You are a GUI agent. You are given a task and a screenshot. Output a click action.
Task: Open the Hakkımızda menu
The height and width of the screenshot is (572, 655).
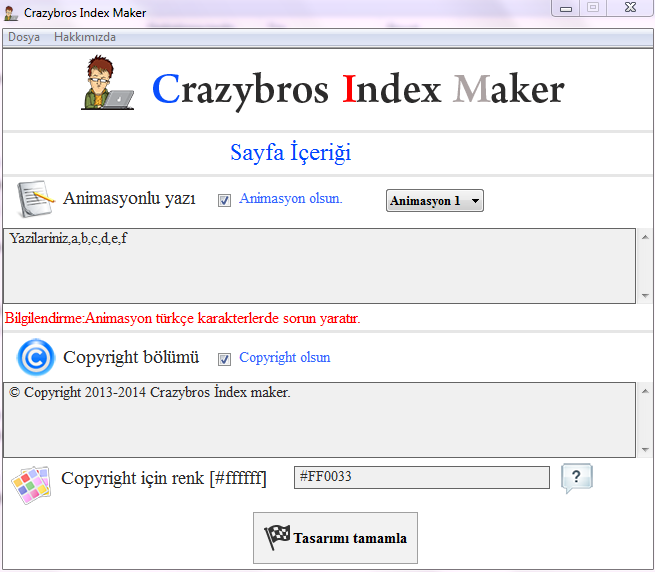point(85,37)
